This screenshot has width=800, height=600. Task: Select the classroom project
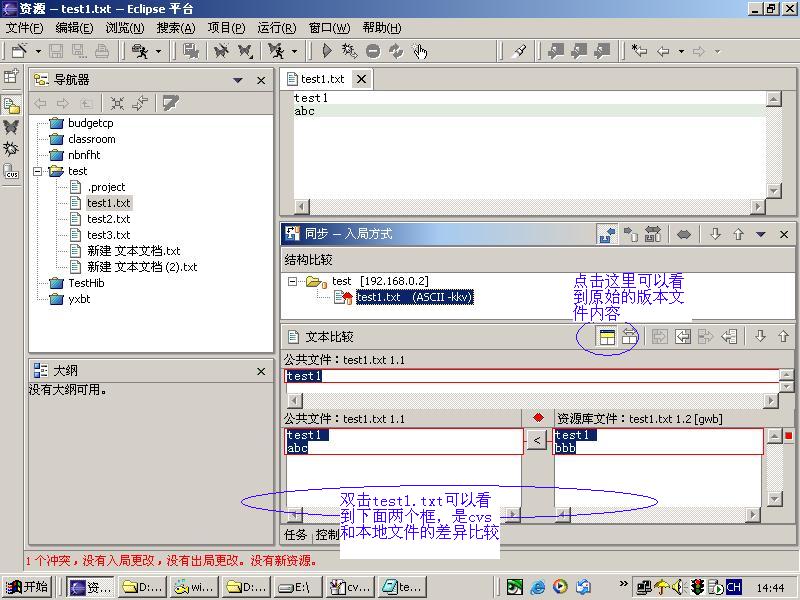point(92,139)
